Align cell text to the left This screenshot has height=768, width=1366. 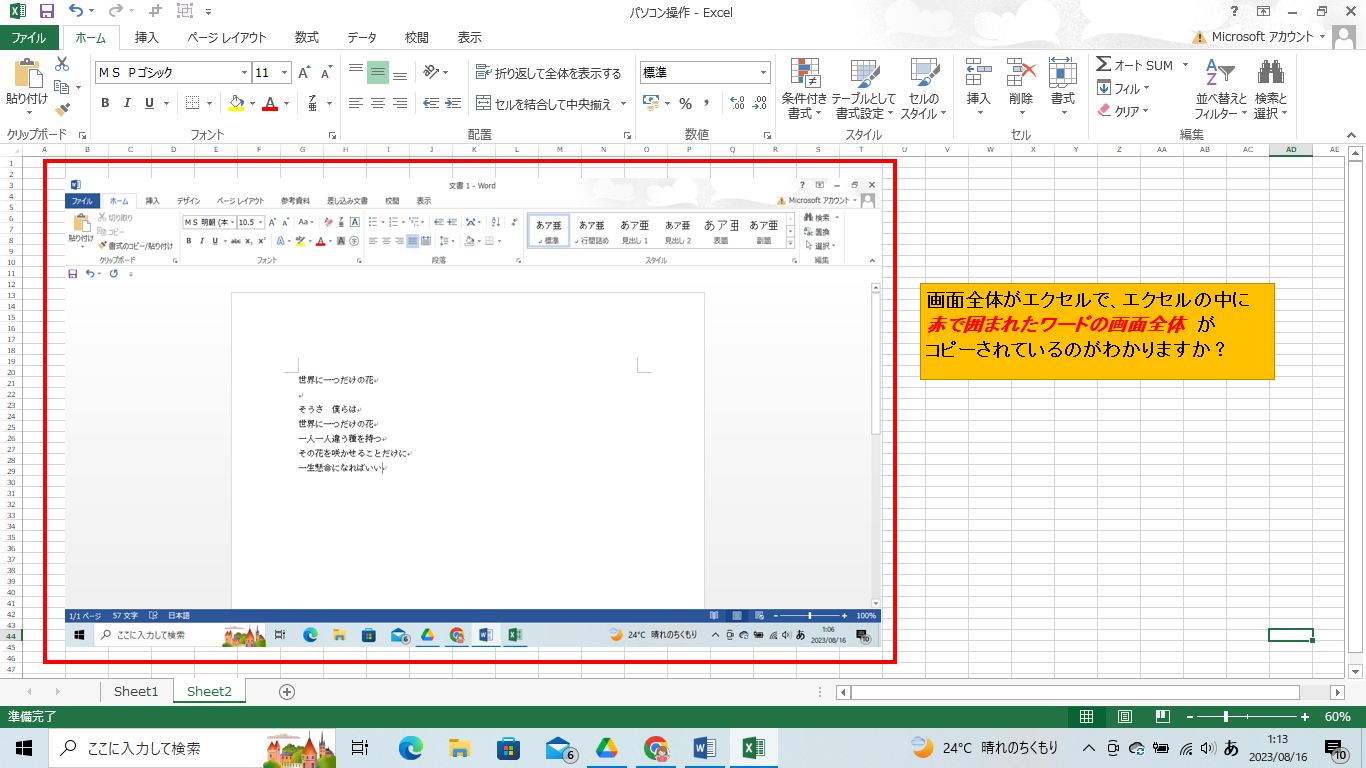(x=356, y=103)
